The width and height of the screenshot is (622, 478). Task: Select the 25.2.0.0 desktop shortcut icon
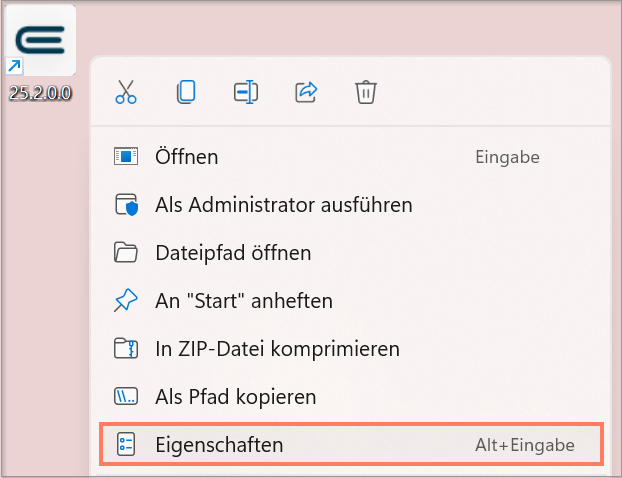(40, 40)
